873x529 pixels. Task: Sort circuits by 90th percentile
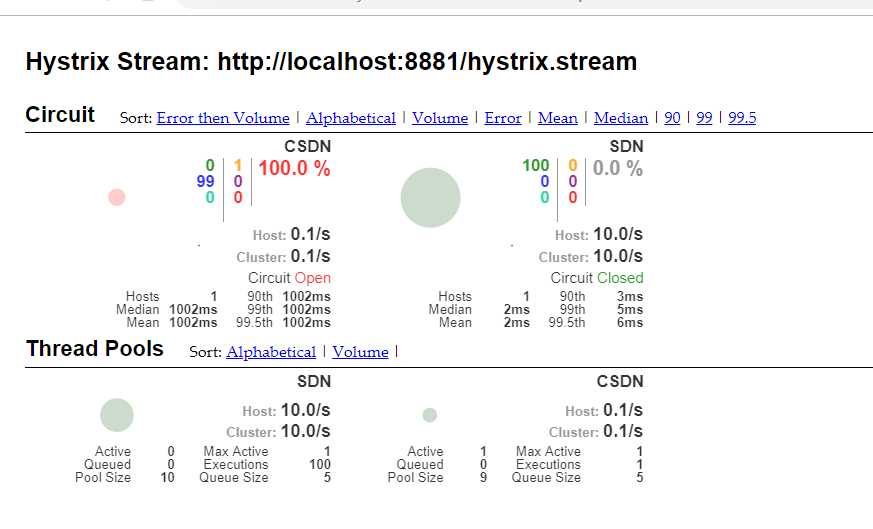tap(672, 118)
